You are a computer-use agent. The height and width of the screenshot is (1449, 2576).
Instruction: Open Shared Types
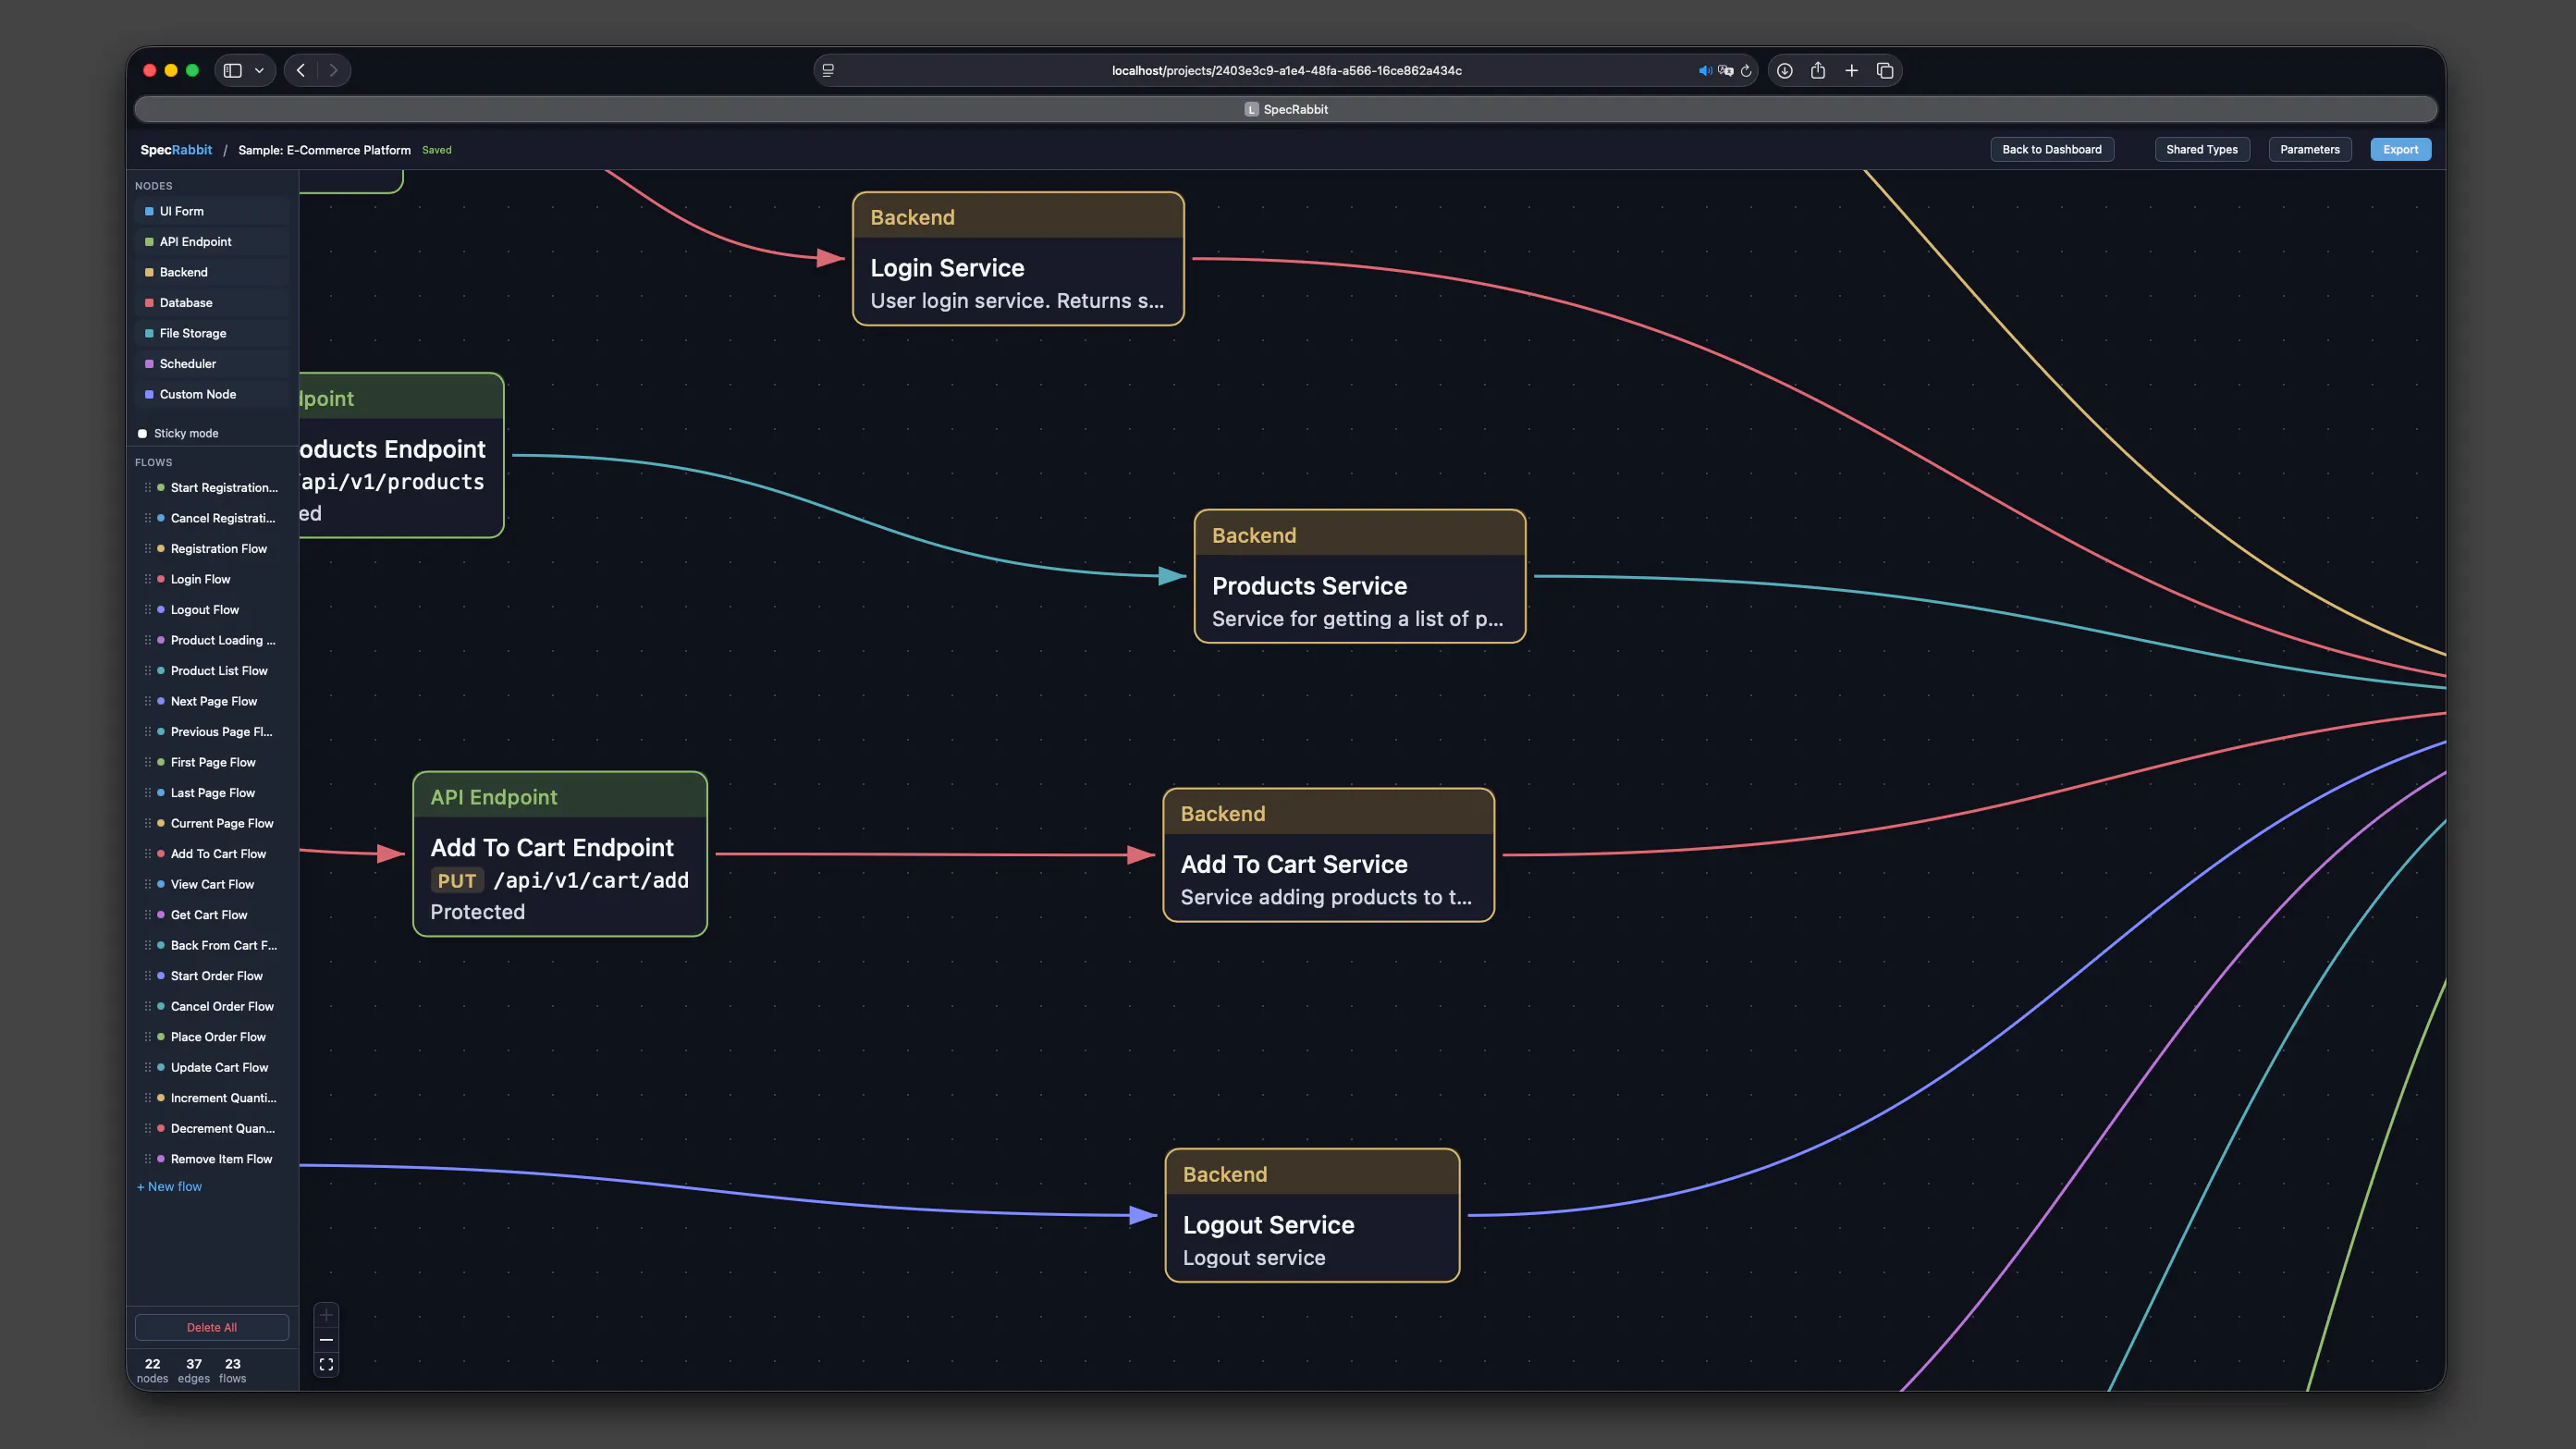point(2201,149)
